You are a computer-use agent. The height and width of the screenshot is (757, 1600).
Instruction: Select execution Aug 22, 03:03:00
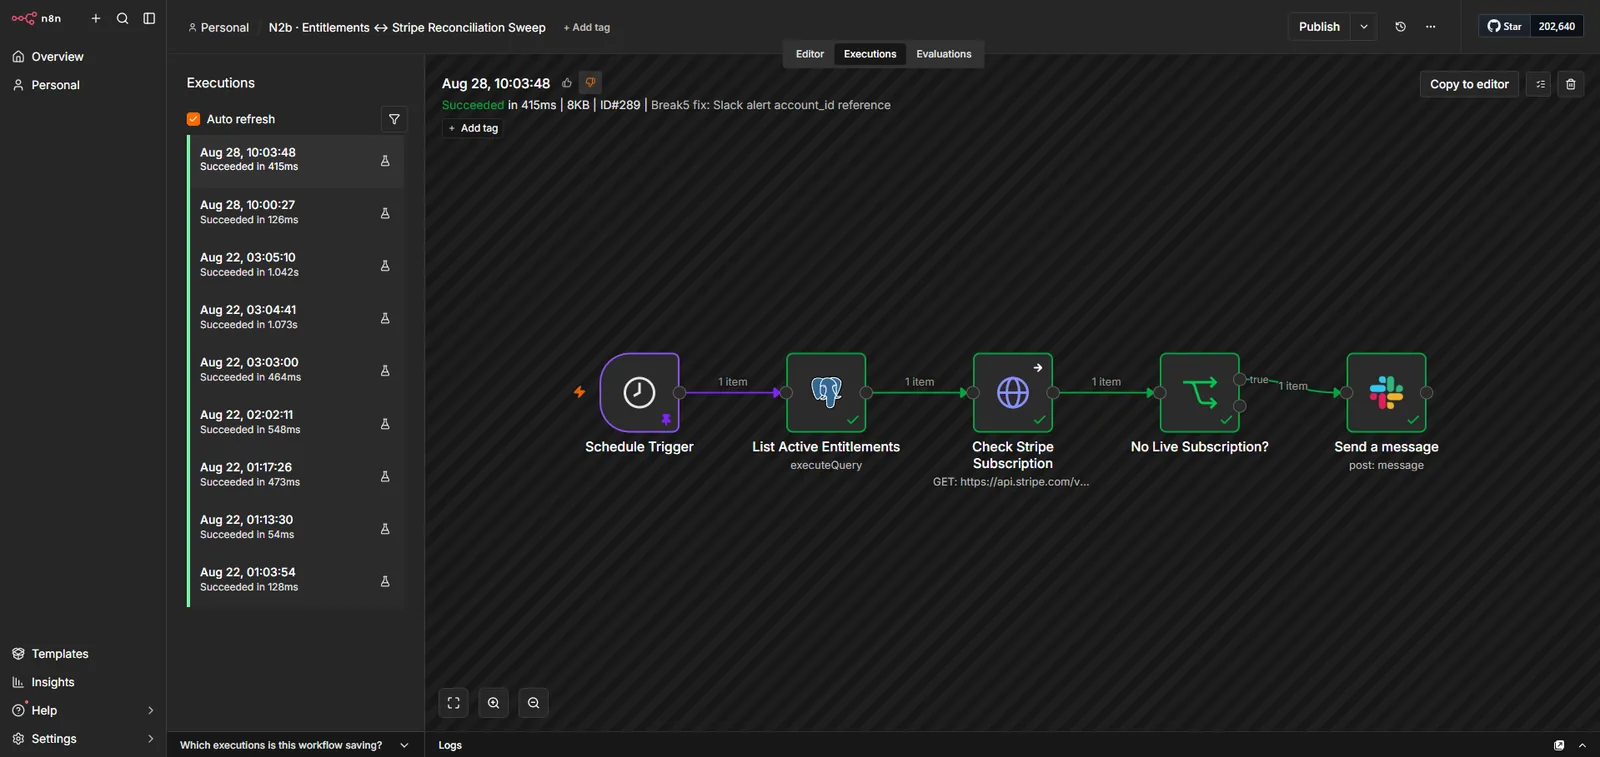296,370
